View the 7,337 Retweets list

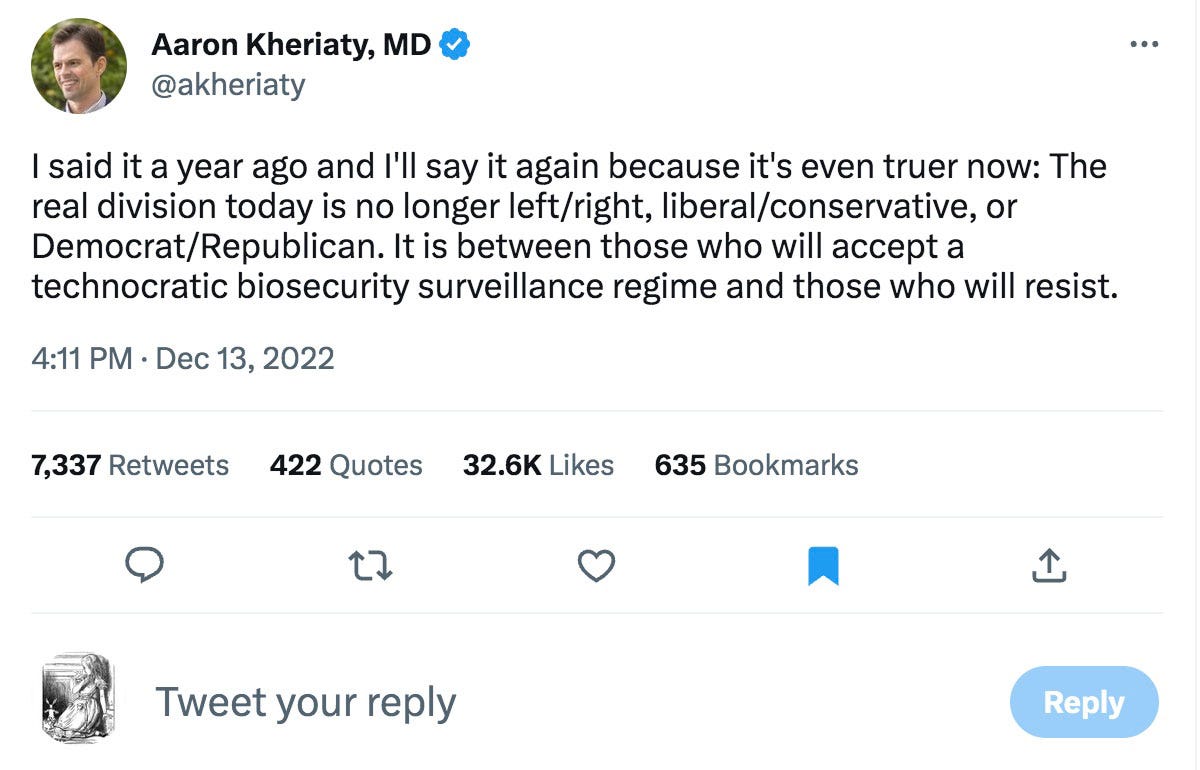coord(130,465)
